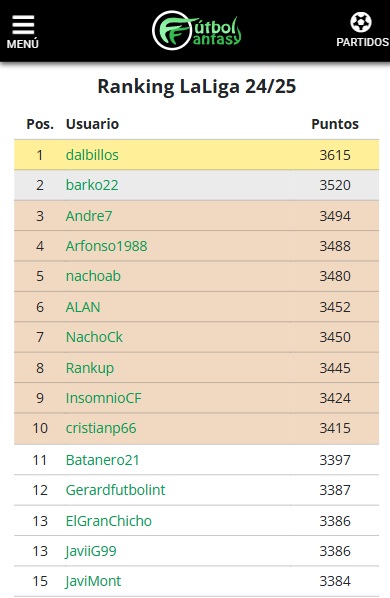Click the nachoab username
390x598 pixels.
pos(93,276)
